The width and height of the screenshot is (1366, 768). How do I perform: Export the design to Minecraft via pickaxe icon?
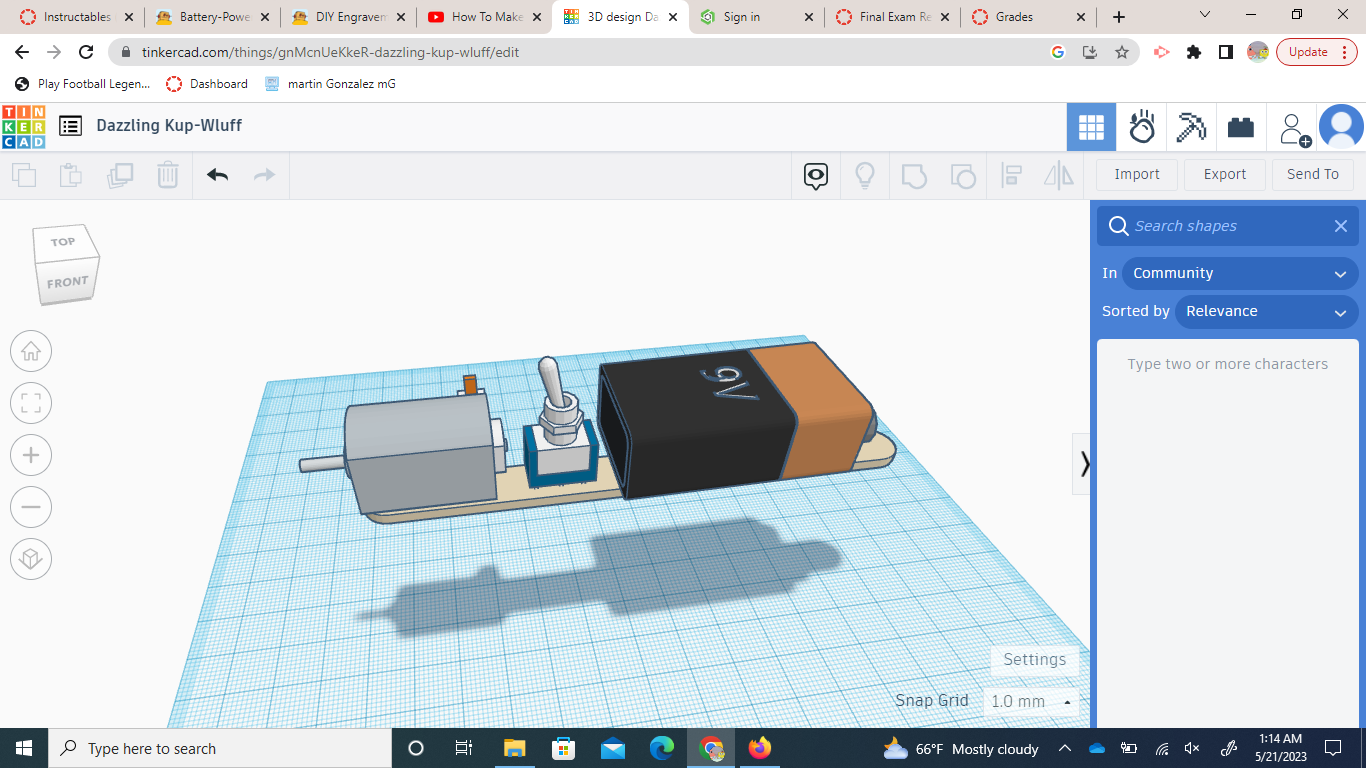[x=1191, y=127]
